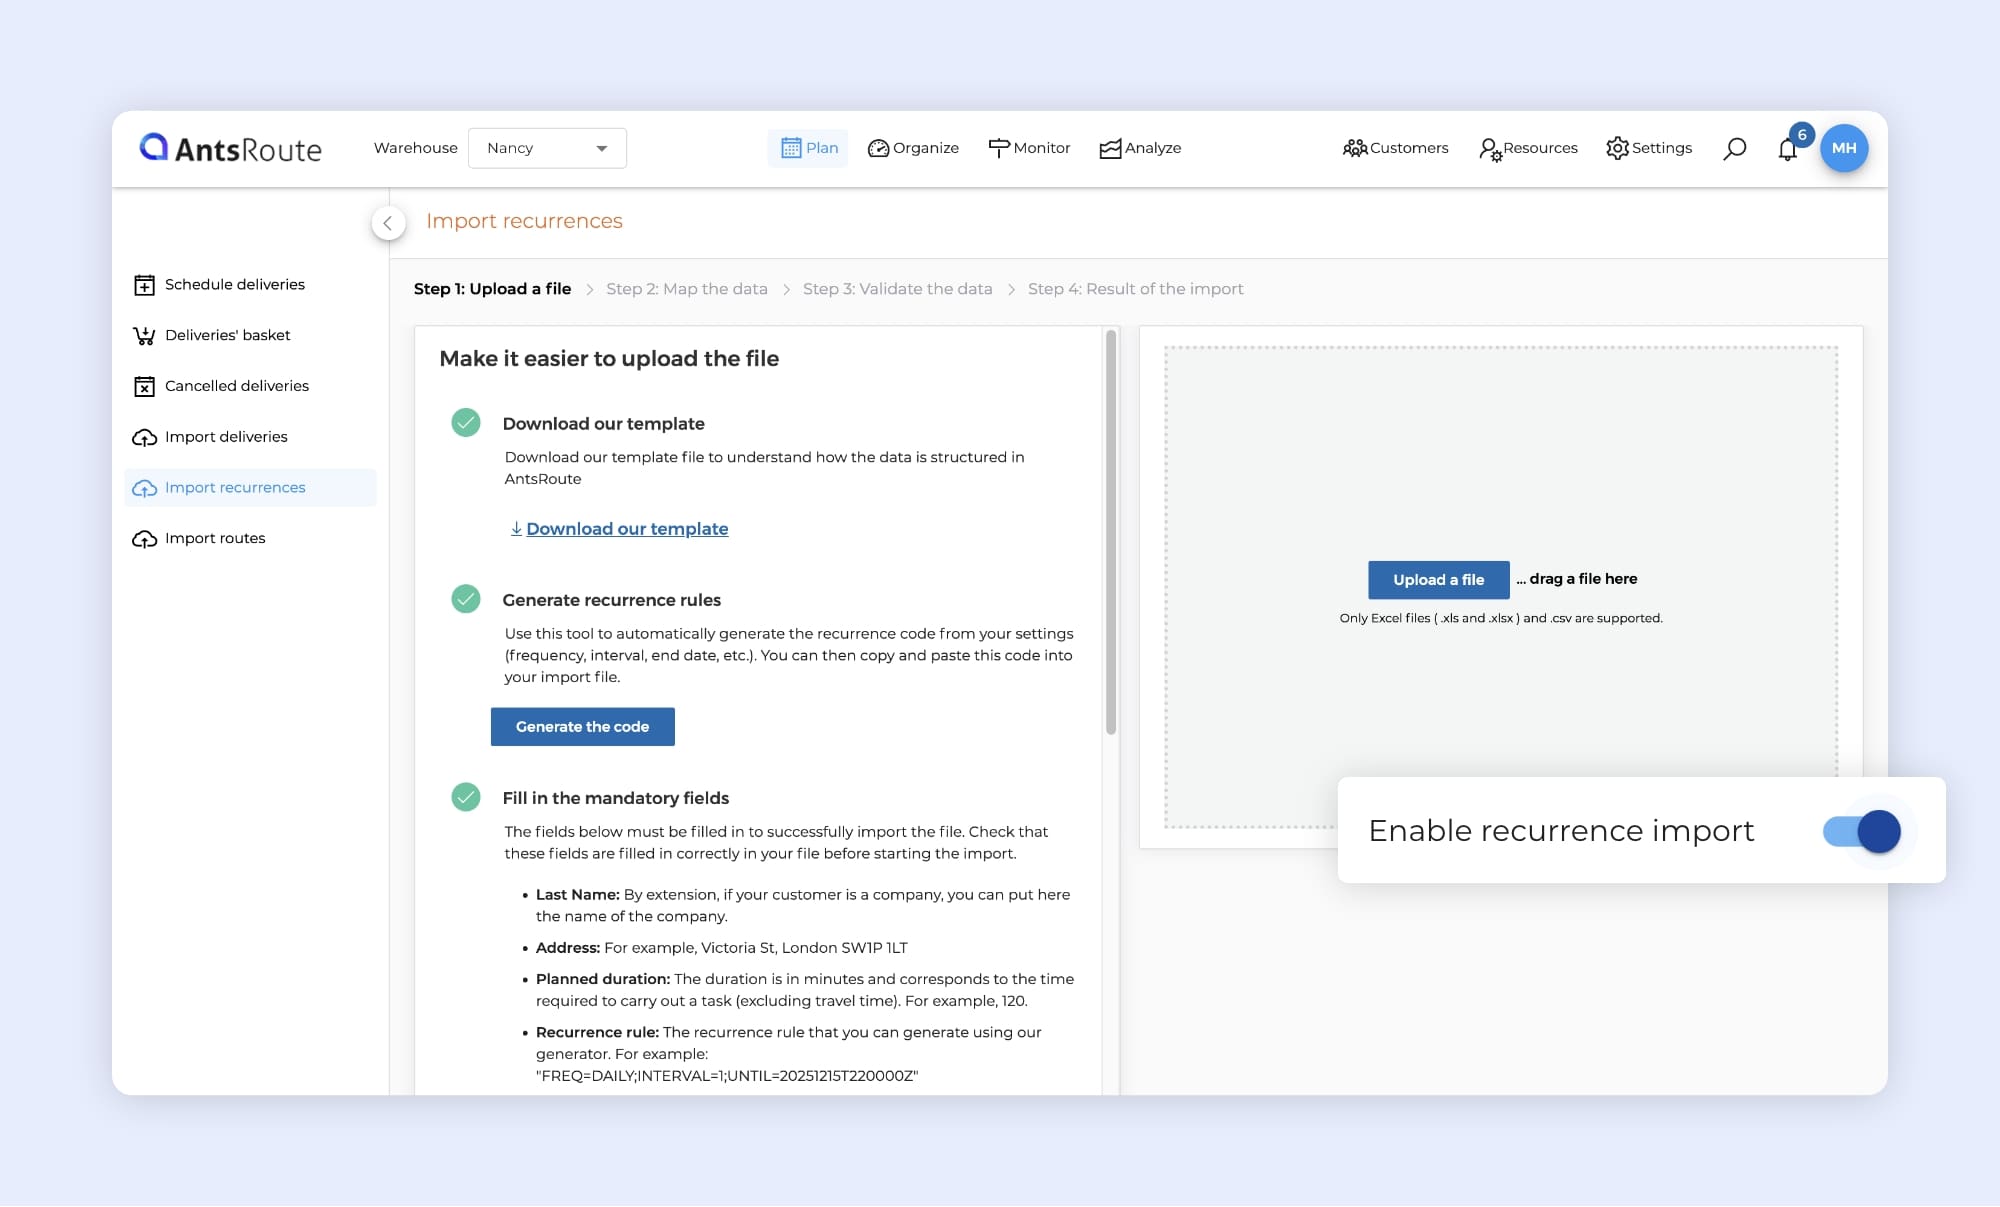
Task: Open the MH user avatar menu
Action: (x=1843, y=148)
